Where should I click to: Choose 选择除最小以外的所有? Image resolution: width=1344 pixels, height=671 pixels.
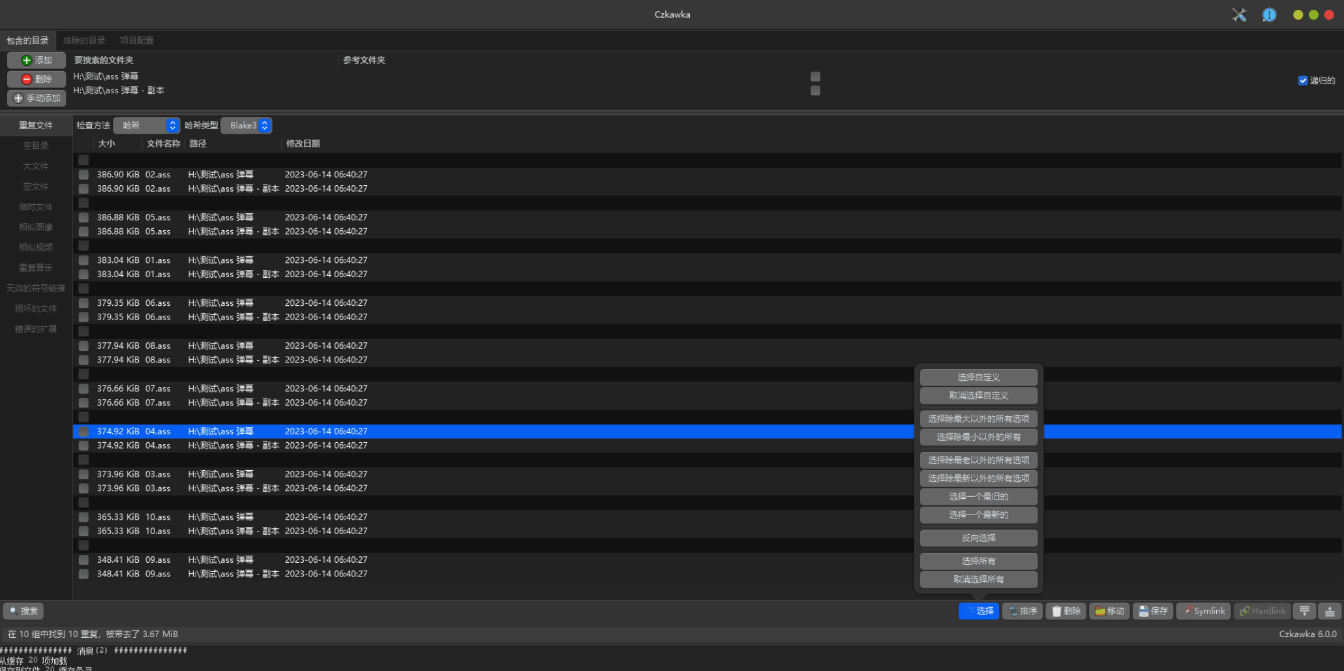979,437
